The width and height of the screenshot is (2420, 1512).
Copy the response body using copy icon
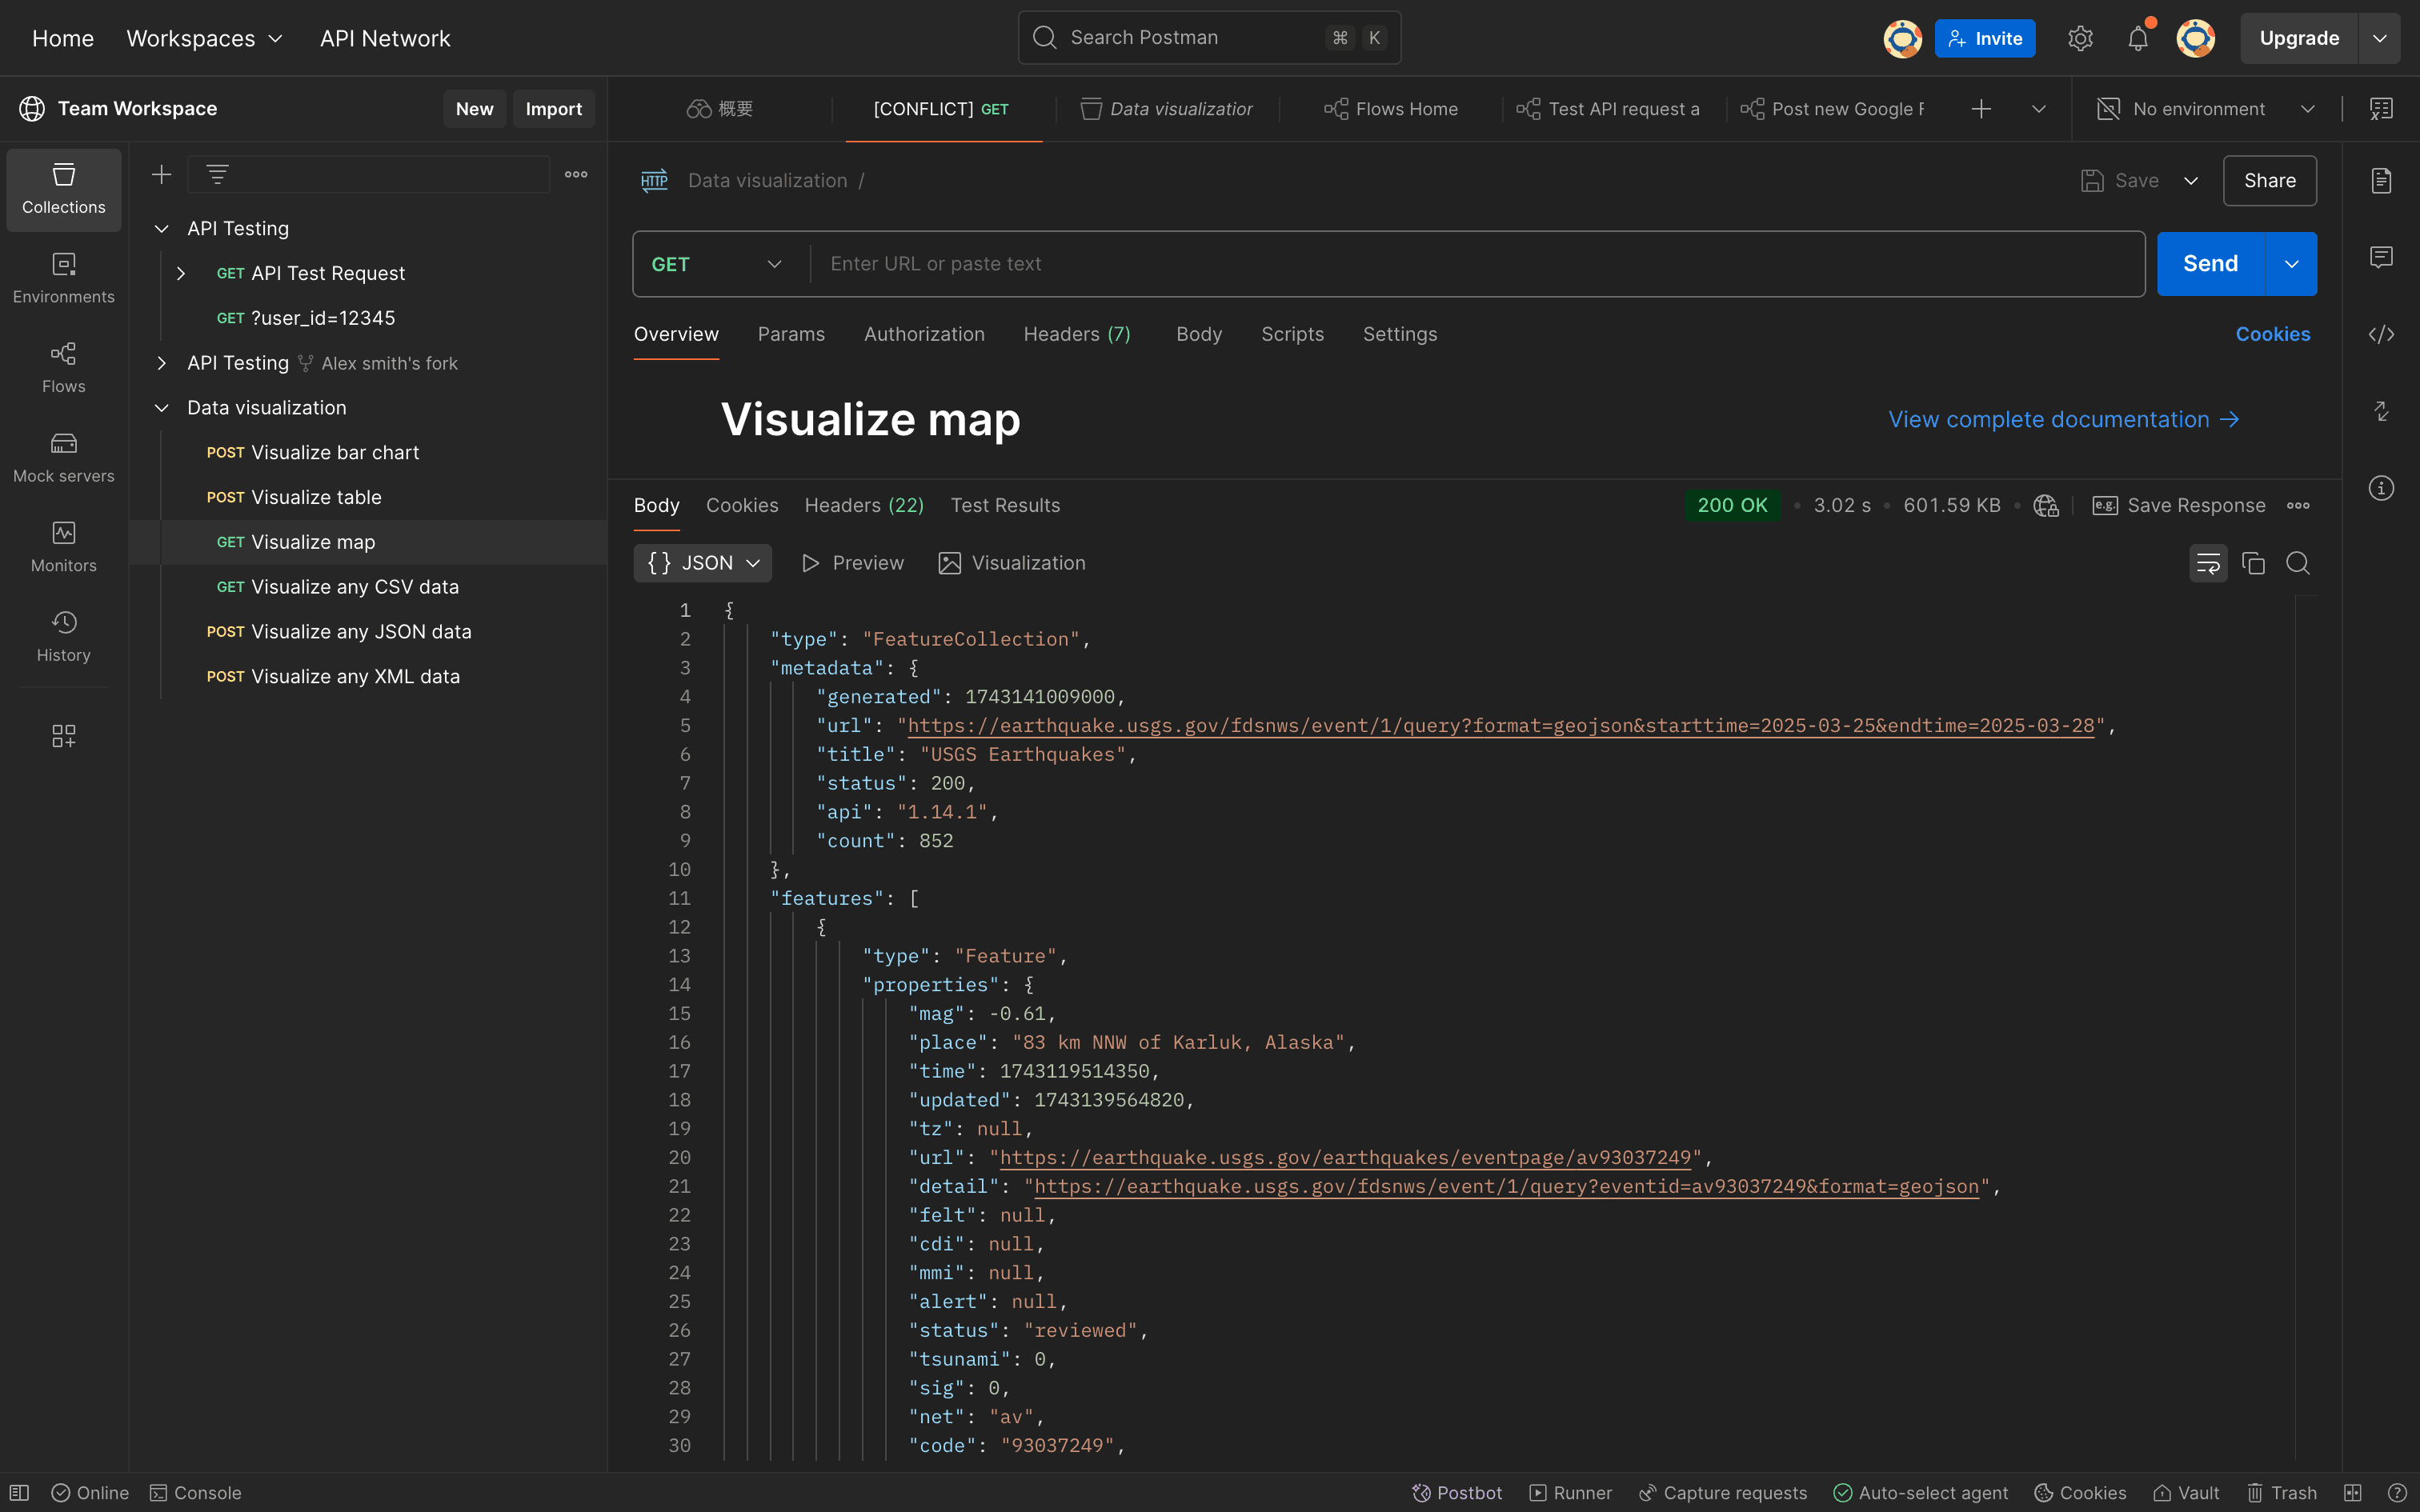[2253, 563]
